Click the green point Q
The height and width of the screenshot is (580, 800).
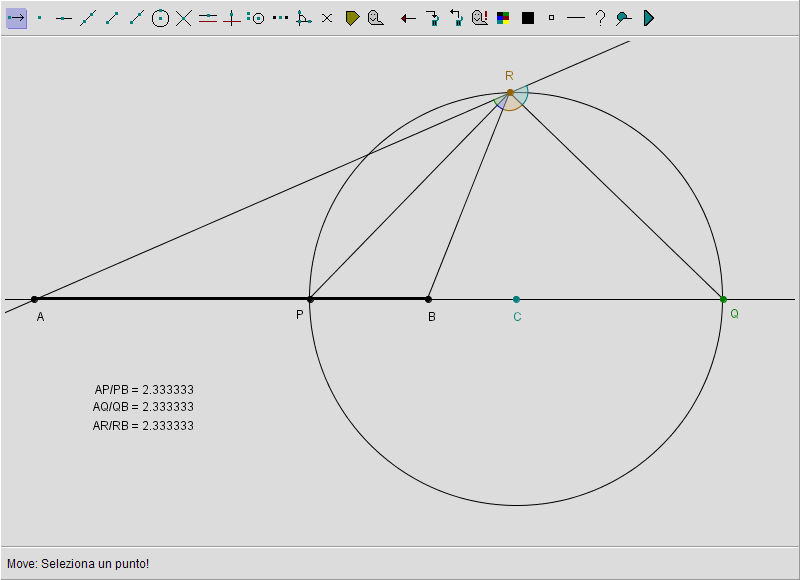pyautogui.click(x=723, y=299)
